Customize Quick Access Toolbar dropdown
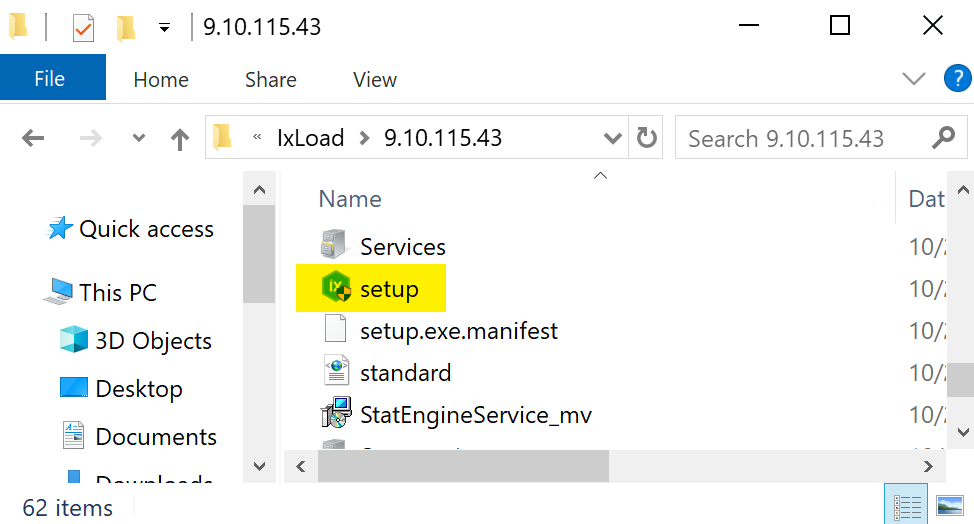Viewport: 974px width, 524px height. [165, 27]
